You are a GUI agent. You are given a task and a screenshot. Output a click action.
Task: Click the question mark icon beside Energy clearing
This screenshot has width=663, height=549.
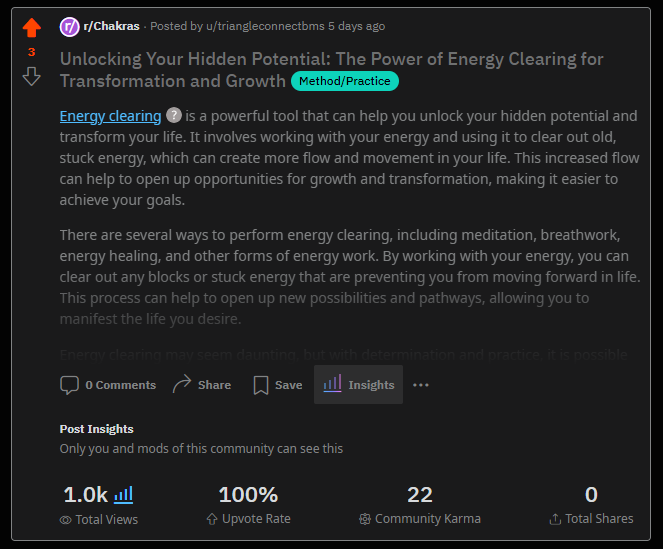point(174,116)
